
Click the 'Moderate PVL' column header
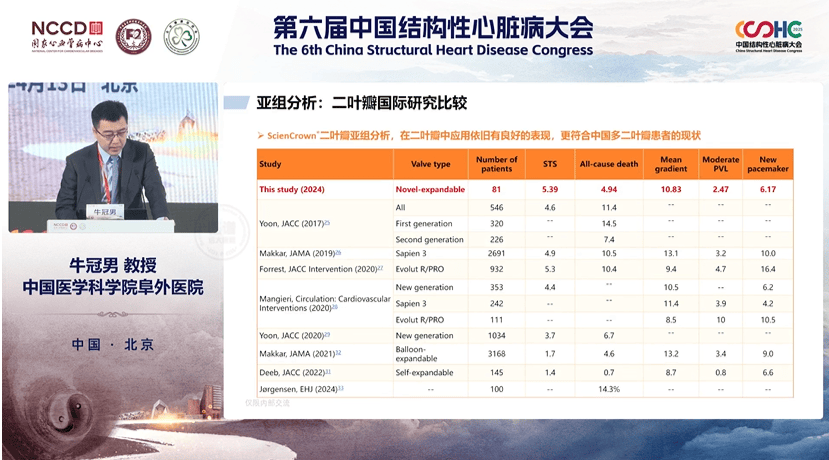point(721,164)
